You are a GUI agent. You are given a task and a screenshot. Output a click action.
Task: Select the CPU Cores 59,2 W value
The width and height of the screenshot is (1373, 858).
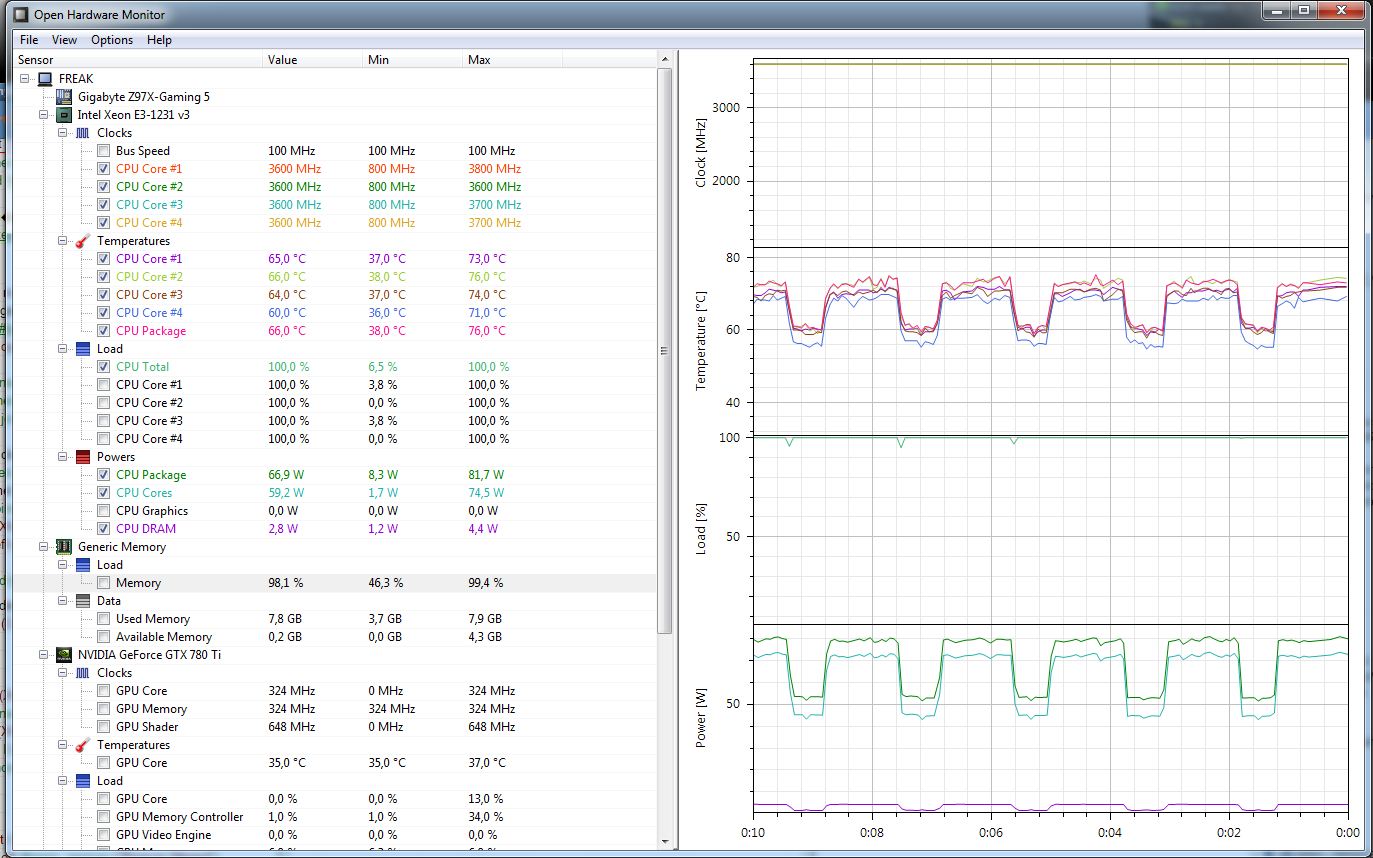pyautogui.click(x=286, y=493)
